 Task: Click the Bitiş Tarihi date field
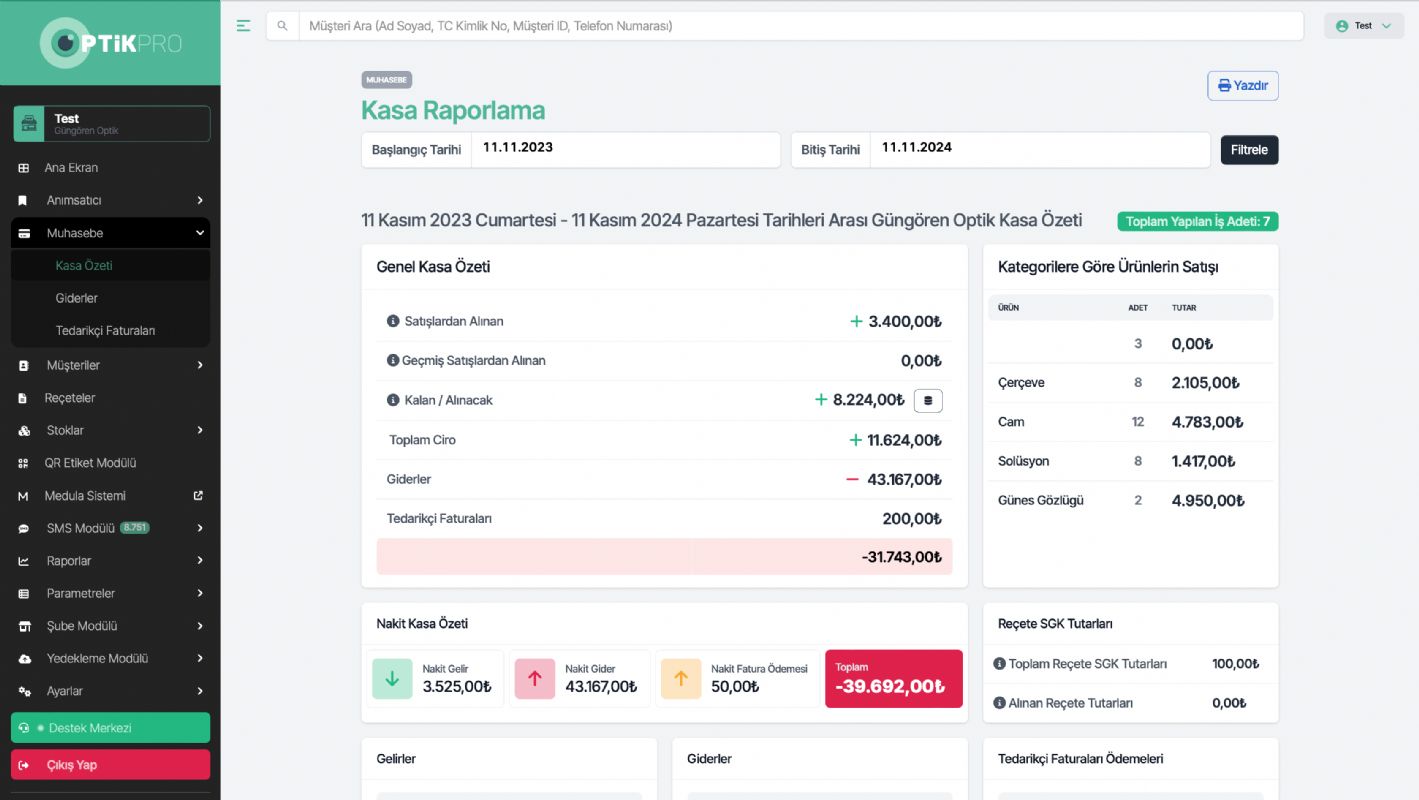tap(1040, 149)
